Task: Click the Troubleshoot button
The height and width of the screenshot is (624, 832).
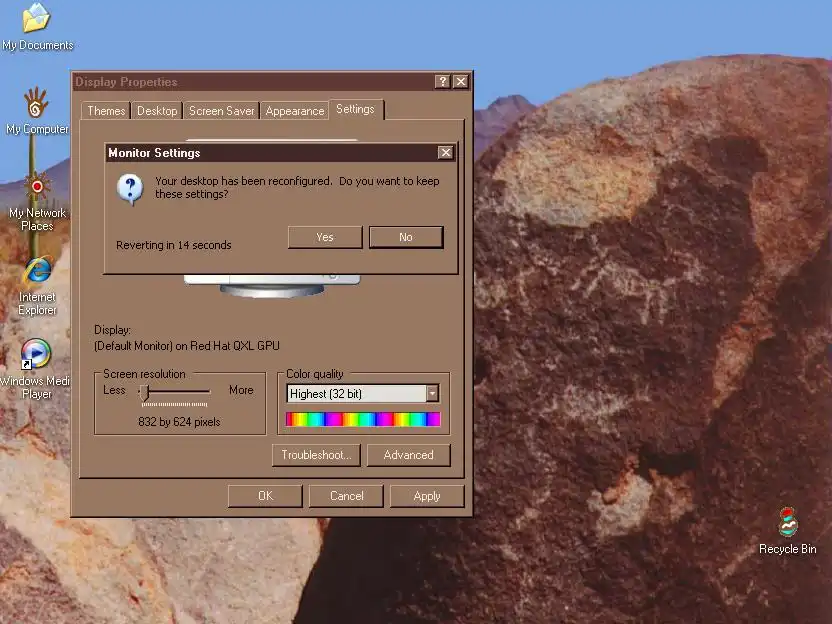Action: [316, 455]
